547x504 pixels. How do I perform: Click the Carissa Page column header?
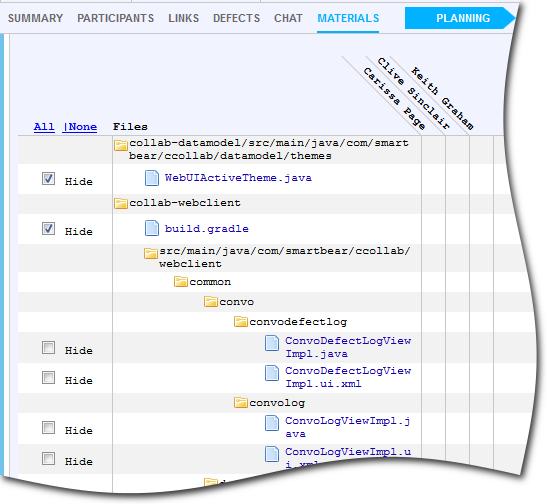(394, 99)
